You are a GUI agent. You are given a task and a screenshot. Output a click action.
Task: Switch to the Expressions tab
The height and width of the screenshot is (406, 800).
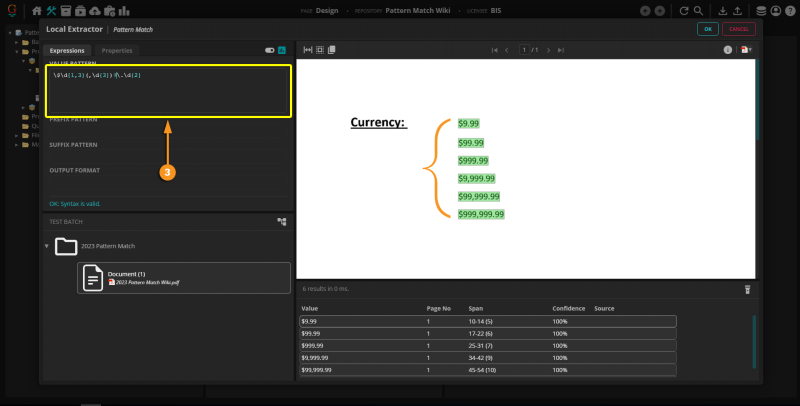tap(67, 50)
